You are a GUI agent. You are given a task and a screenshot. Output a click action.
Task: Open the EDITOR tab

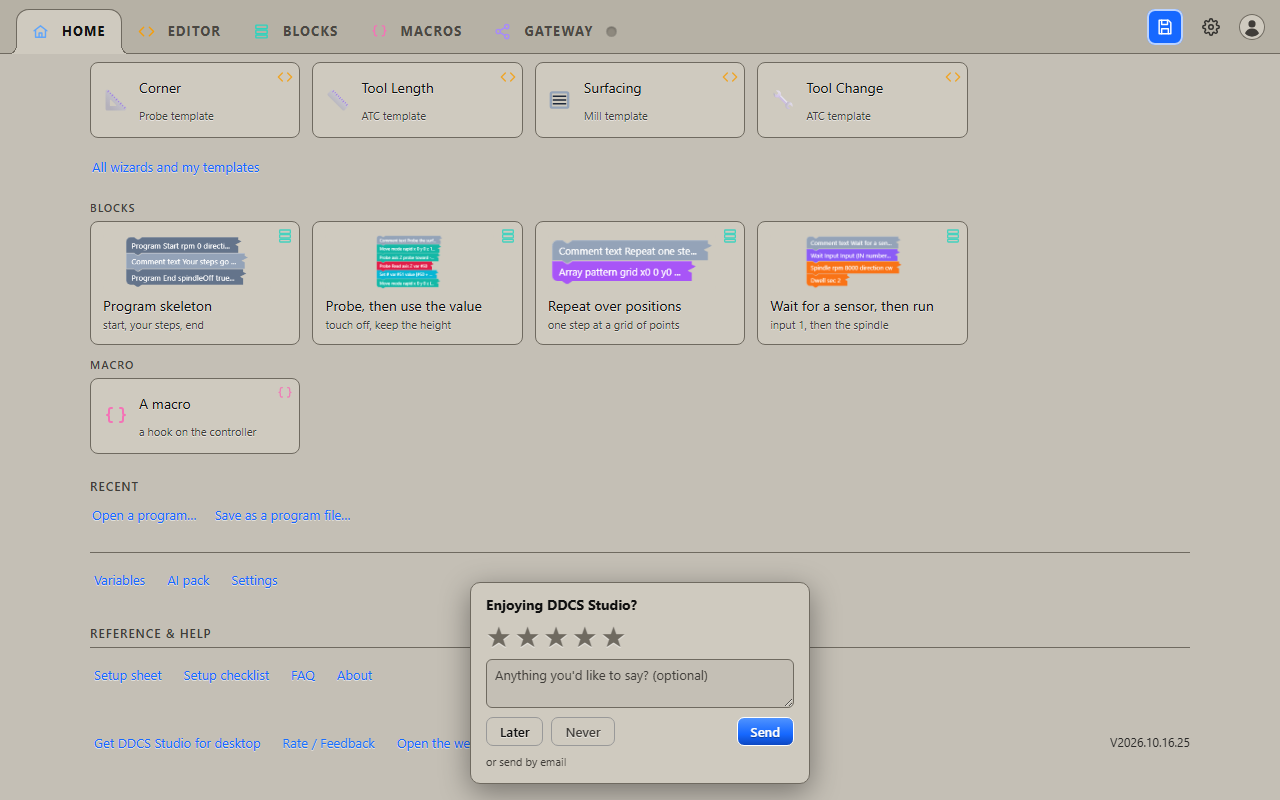(x=179, y=31)
